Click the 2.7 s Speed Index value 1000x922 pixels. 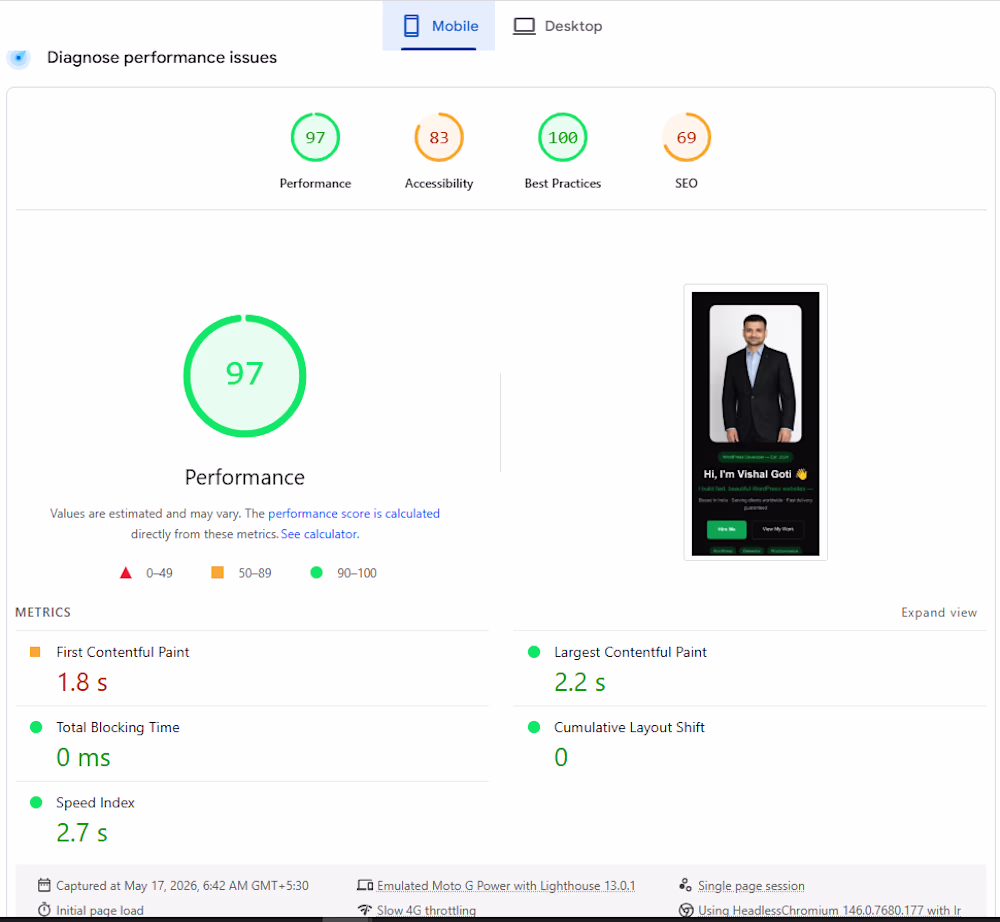point(82,833)
